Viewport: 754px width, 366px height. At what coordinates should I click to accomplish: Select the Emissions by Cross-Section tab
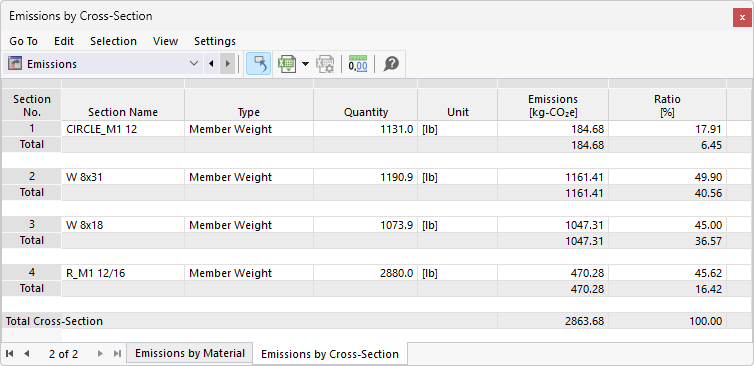coord(330,354)
